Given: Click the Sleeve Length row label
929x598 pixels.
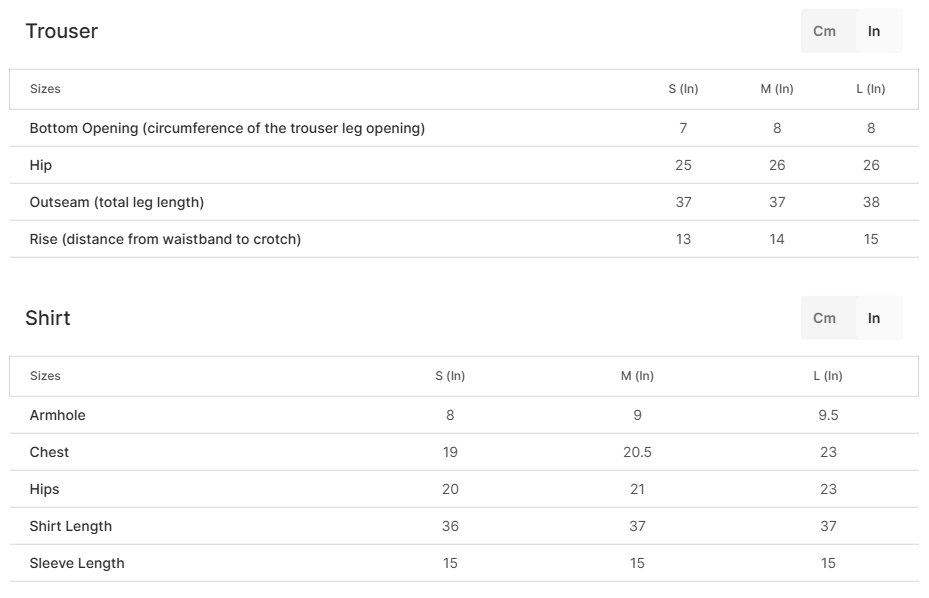Looking at the screenshot, I should point(77,563).
